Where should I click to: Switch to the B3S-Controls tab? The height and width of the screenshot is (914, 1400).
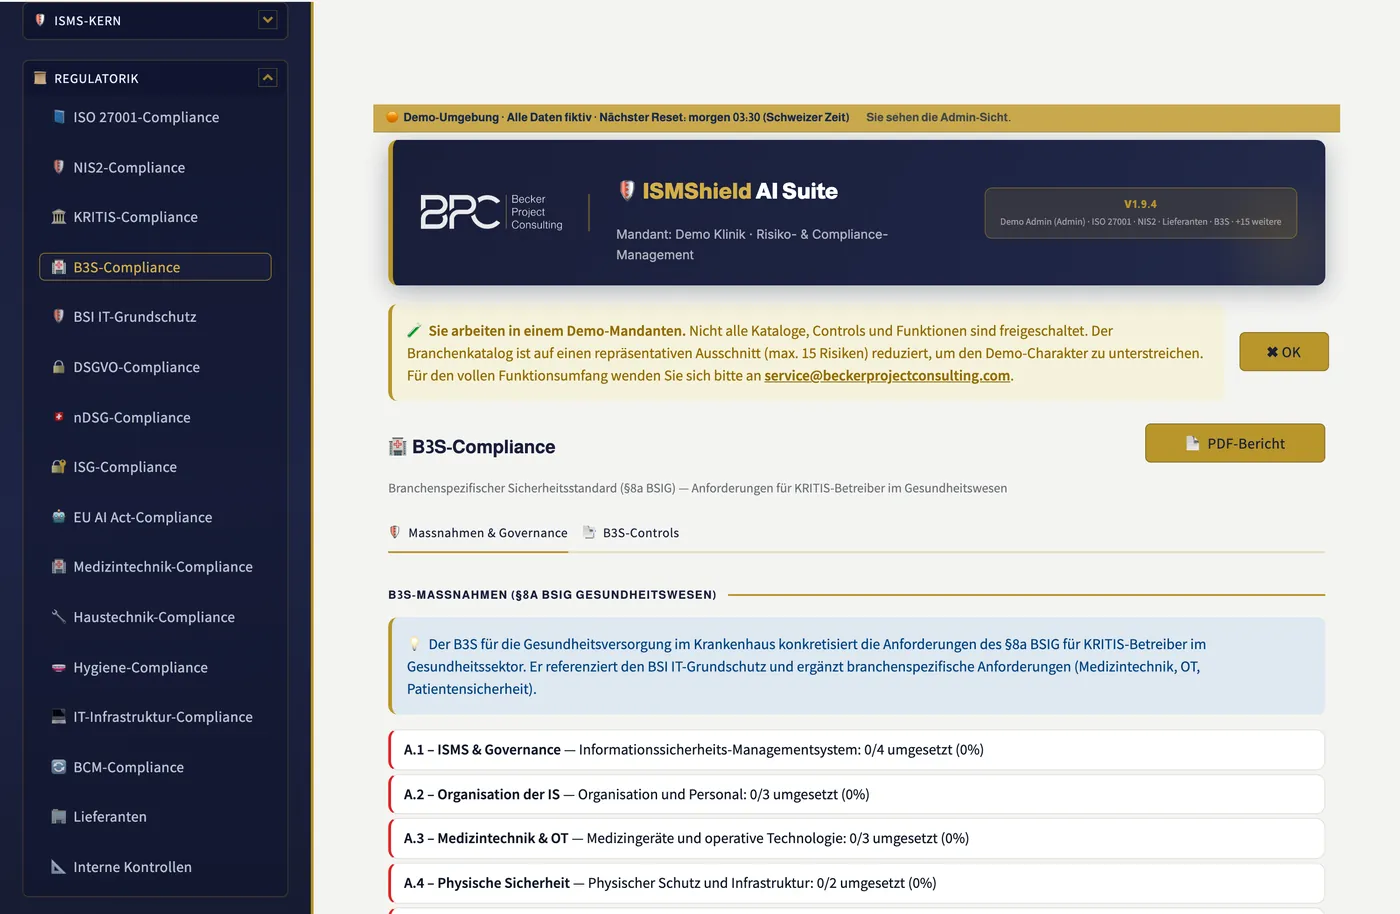point(631,533)
